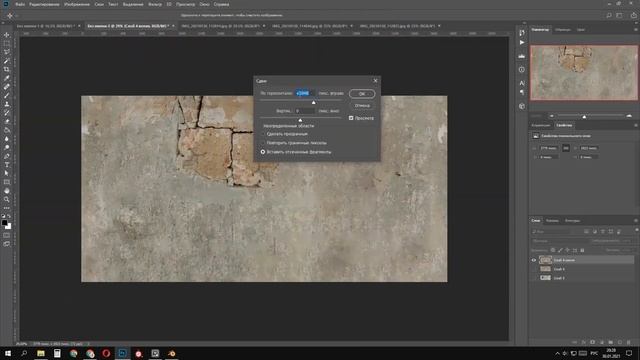The image size is (640, 360).
Task: Show the second layer in Layers panel
Action: click(533, 269)
